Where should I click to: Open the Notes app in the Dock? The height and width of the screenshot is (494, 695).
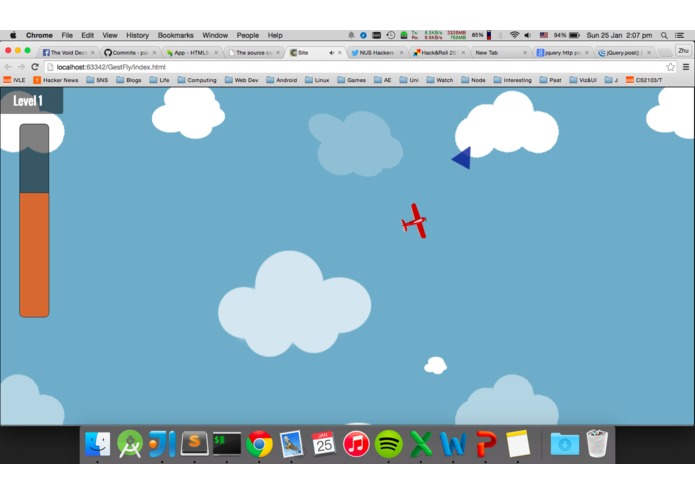tap(518, 443)
